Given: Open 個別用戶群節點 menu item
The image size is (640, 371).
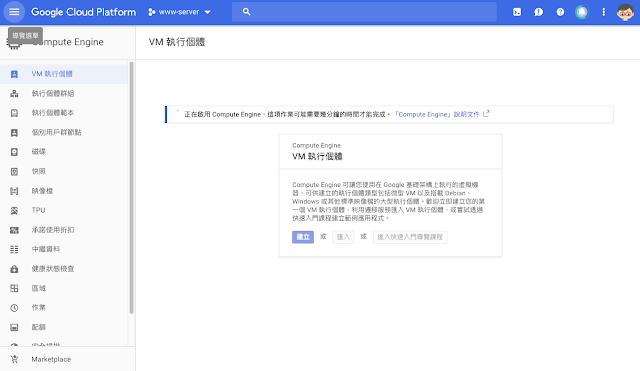Looking at the screenshot, I should pos(64,133).
